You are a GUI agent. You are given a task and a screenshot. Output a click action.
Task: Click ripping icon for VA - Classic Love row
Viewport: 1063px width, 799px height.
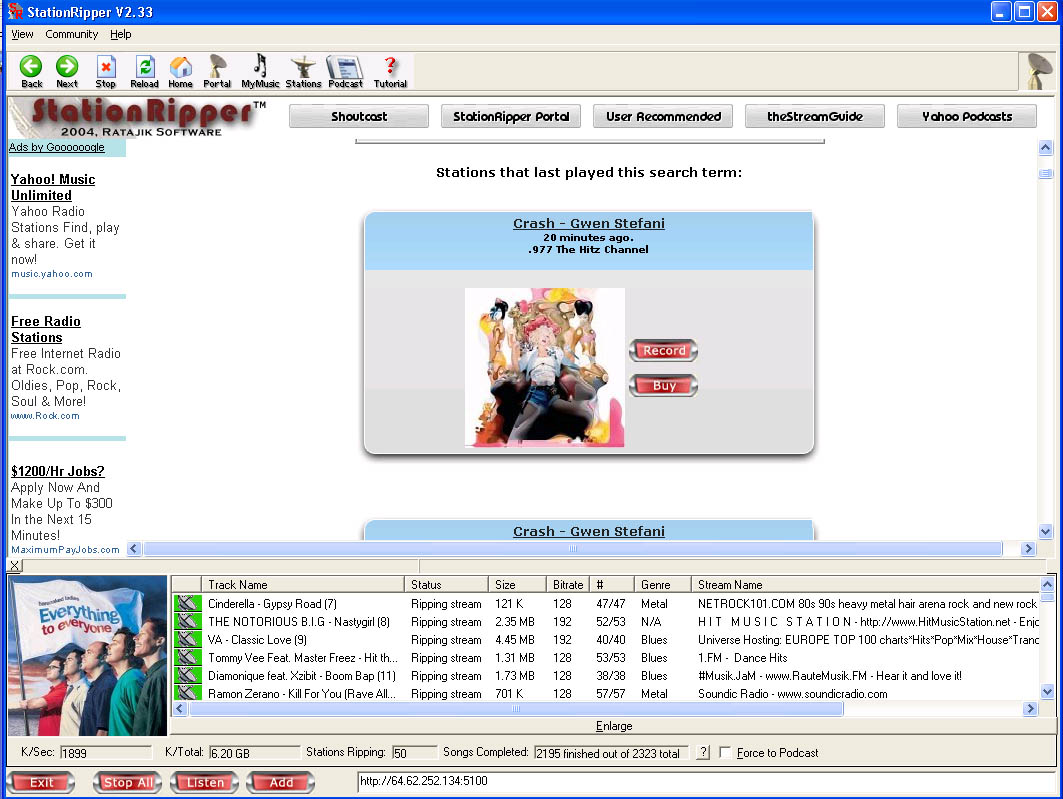[x=188, y=640]
